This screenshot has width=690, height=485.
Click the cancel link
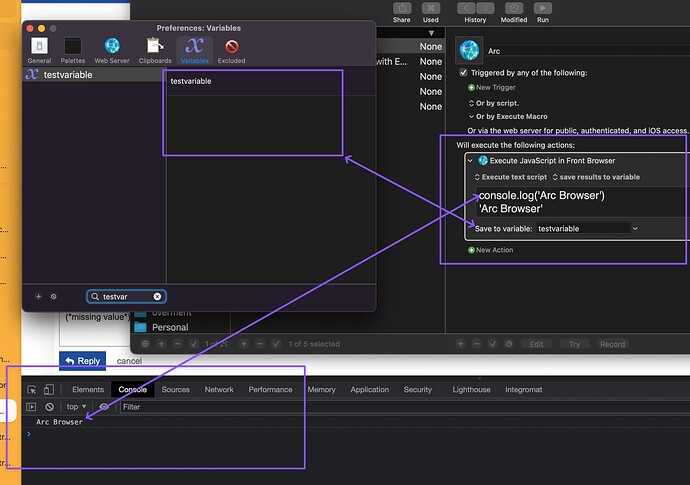coord(129,361)
